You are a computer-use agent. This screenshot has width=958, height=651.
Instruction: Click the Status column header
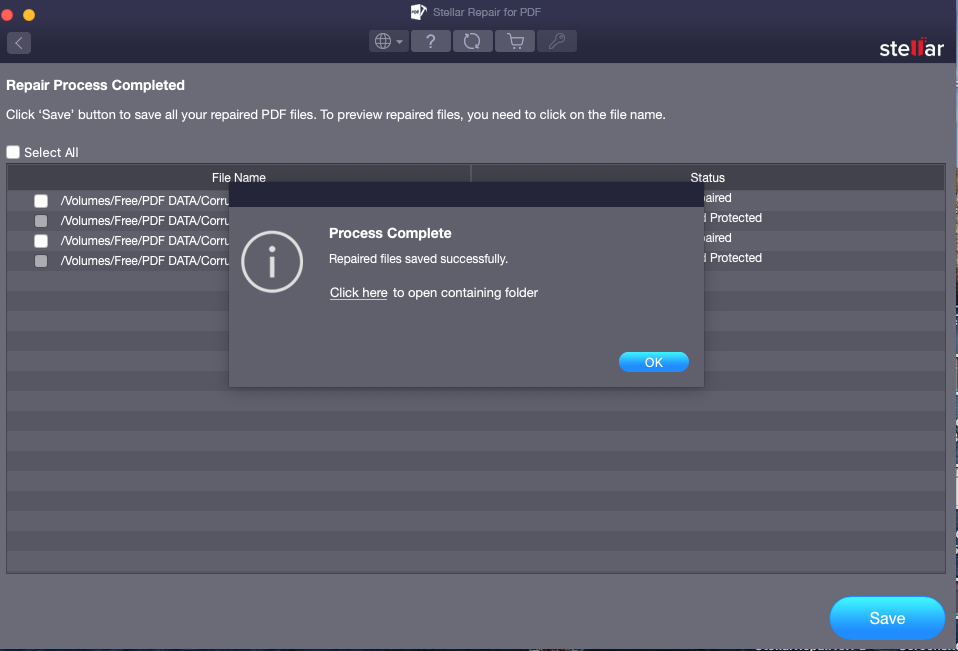707,177
